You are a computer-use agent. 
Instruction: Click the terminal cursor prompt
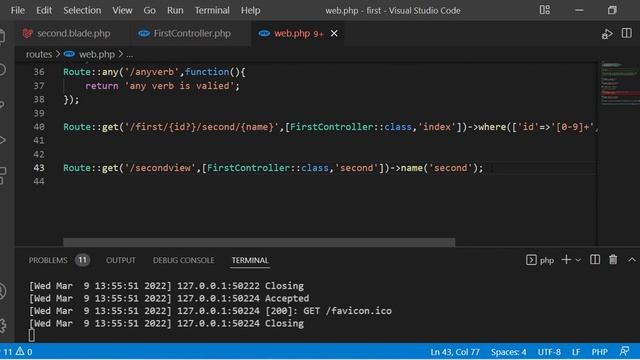[x=32, y=336]
